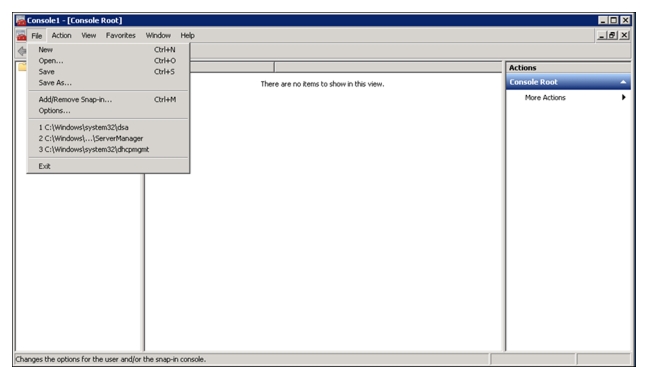Click the Console1 title bar icon
This screenshot has width=649, height=380.
tap(20, 20)
